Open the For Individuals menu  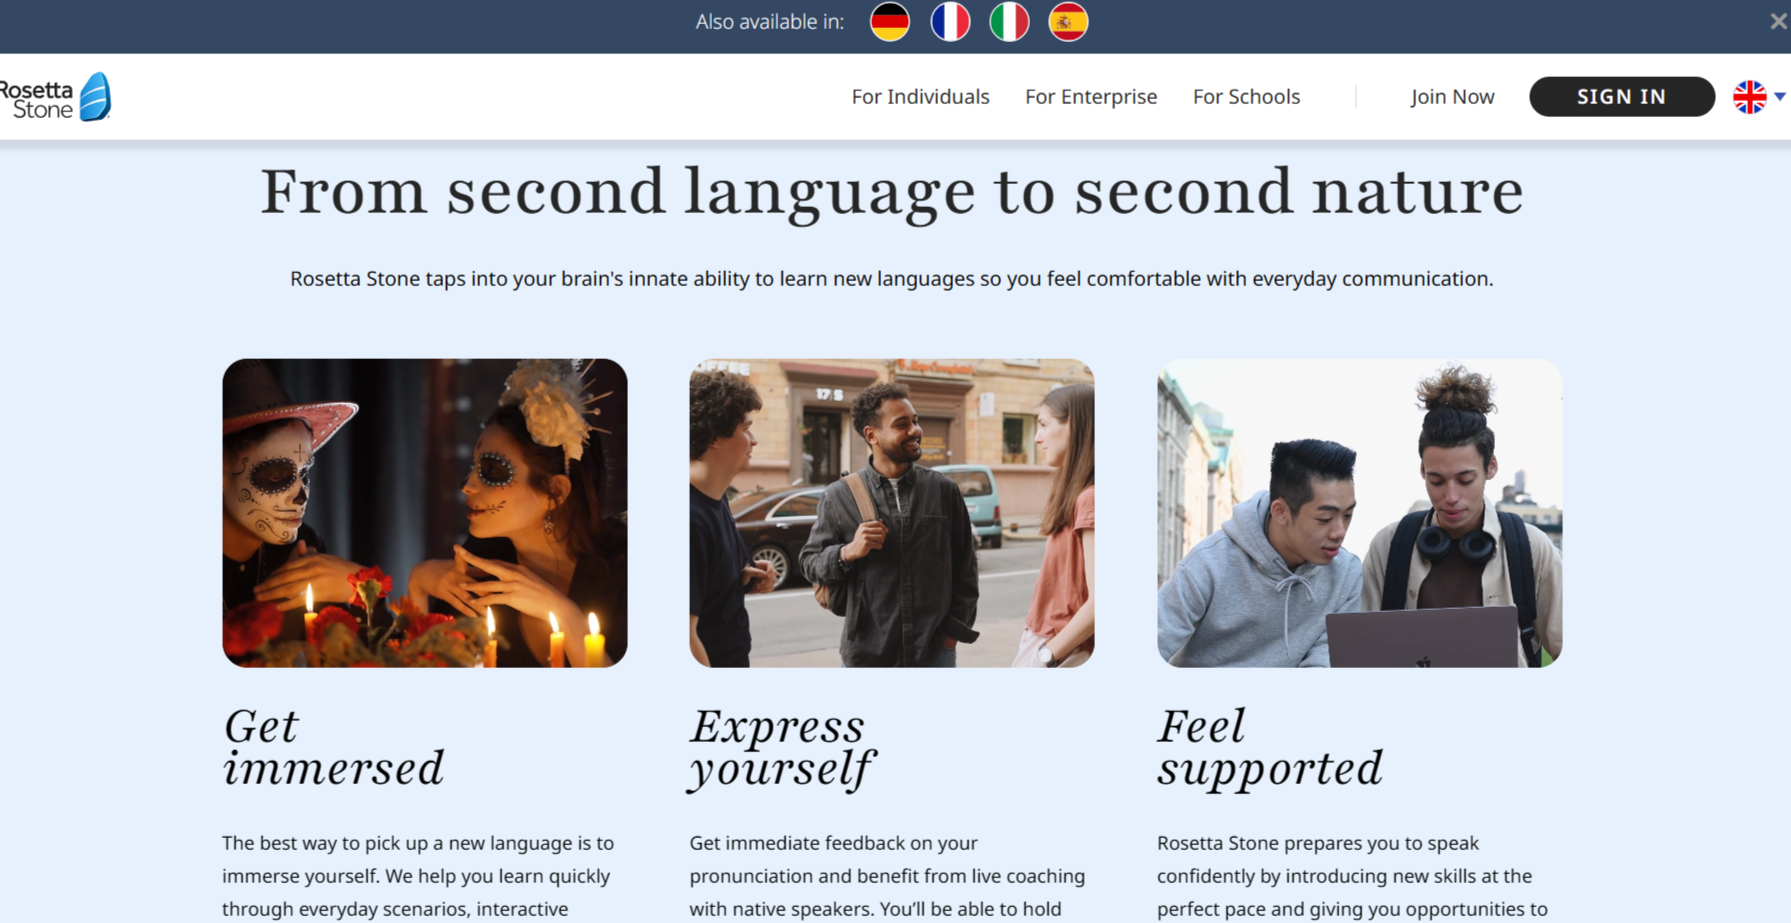coord(920,97)
